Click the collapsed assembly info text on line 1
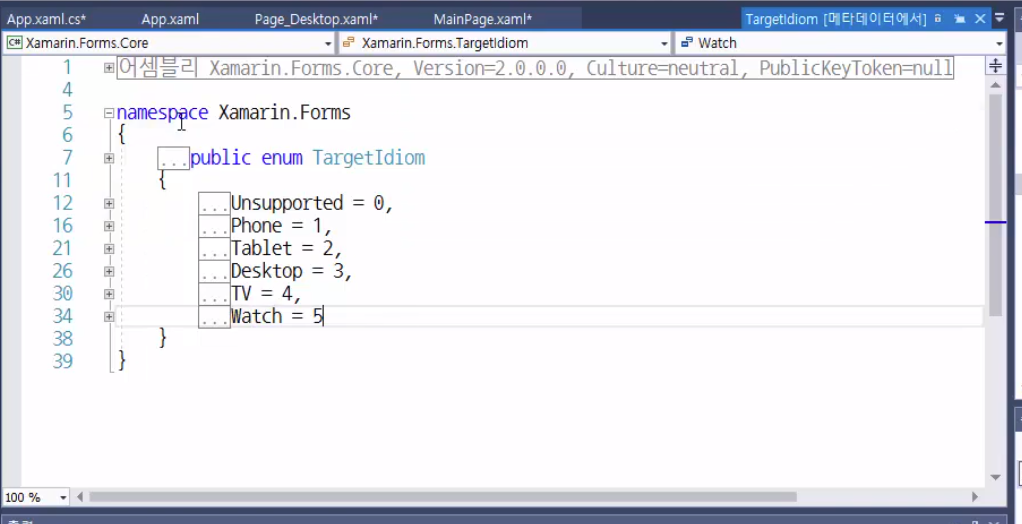 click(535, 68)
